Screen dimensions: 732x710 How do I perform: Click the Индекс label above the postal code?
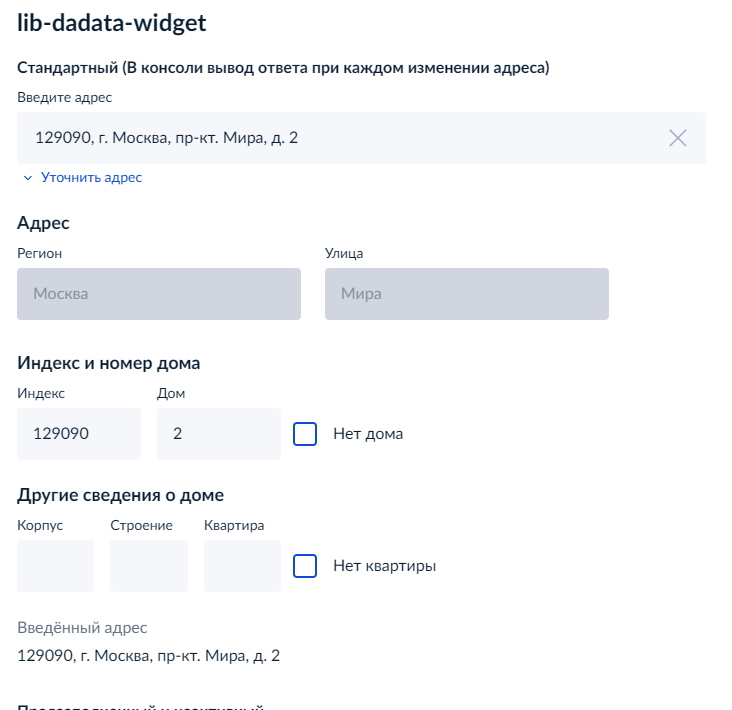click(x=41, y=393)
